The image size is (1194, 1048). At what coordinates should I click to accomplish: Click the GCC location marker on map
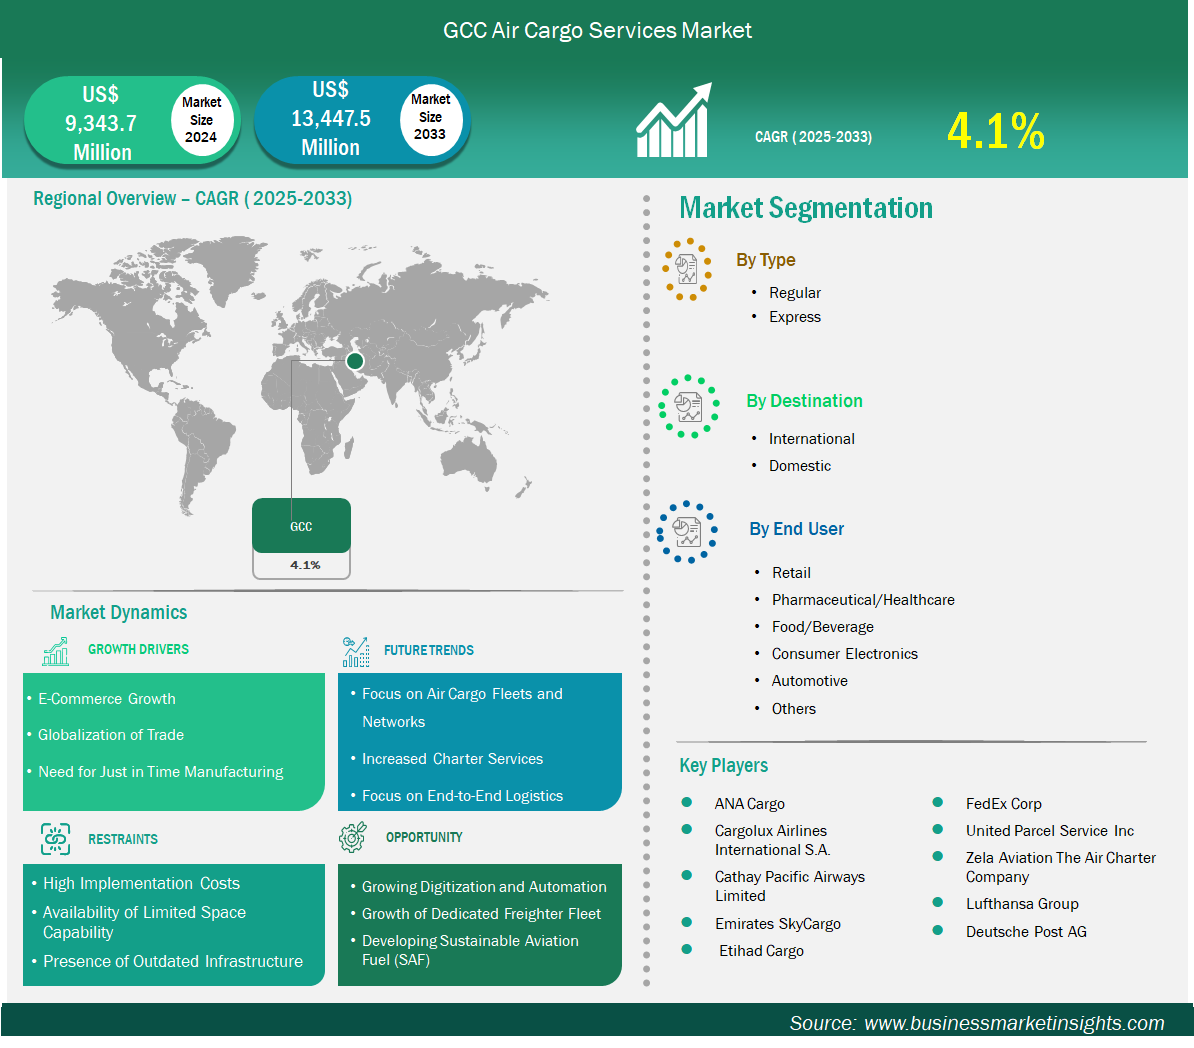[355, 361]
